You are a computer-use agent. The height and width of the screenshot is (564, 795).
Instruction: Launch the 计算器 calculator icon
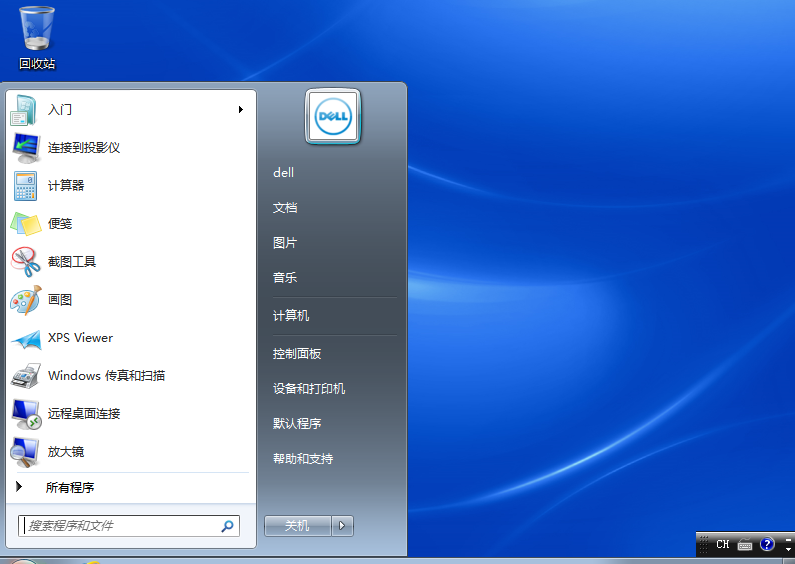(x=25, y=186)
